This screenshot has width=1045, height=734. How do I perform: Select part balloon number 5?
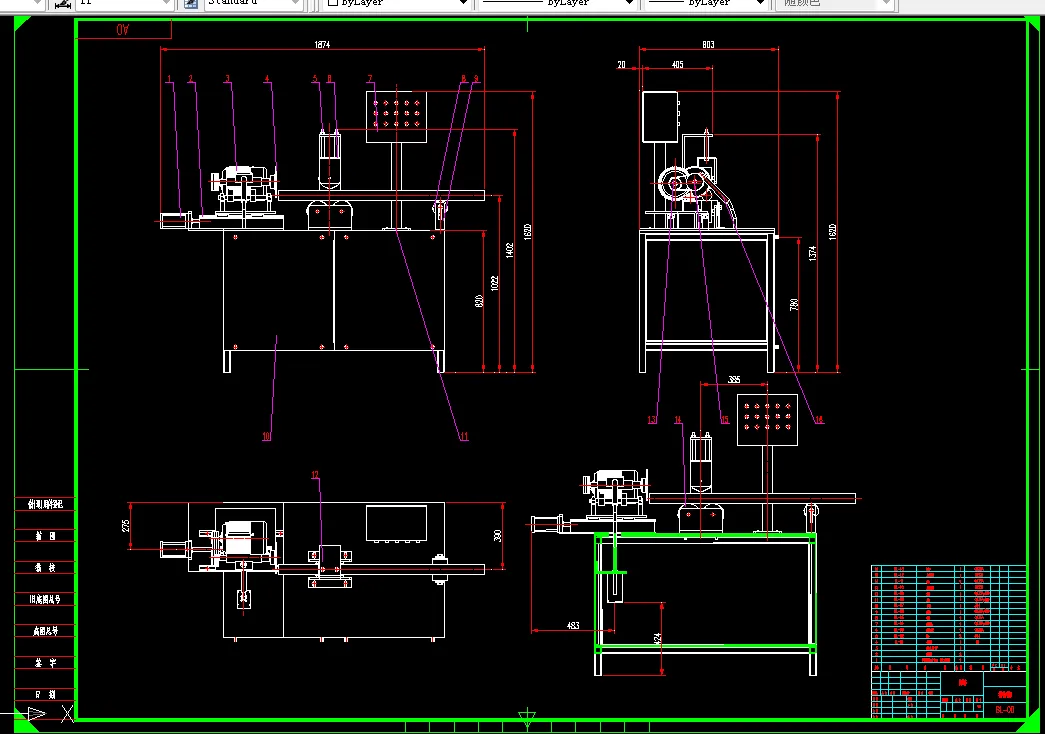coord(315,79)
